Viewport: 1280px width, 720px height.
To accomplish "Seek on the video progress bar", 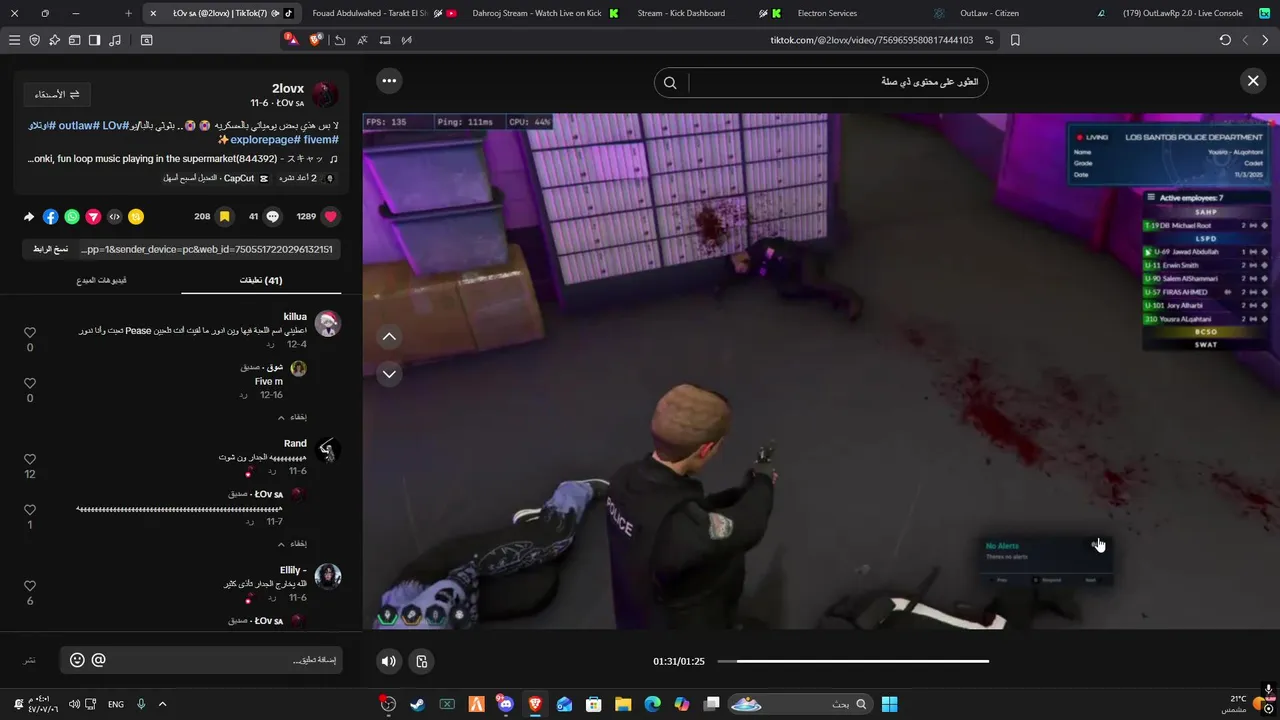I will [853, 661].
